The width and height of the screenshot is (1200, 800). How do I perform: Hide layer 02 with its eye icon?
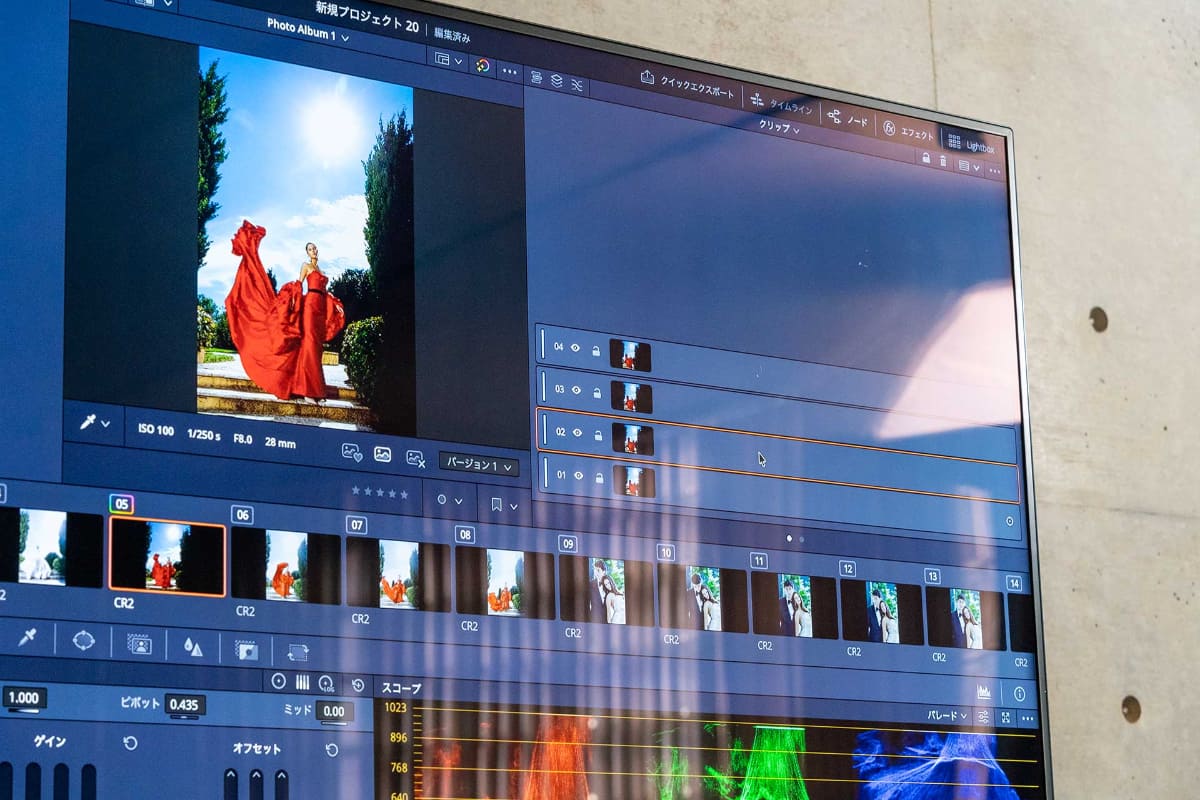[576, 431]
